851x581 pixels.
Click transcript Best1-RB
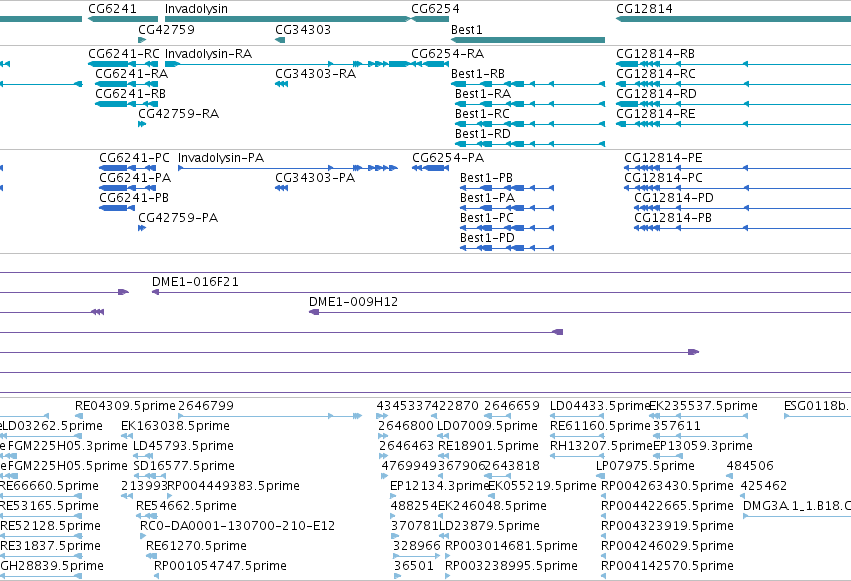[478, 74]
